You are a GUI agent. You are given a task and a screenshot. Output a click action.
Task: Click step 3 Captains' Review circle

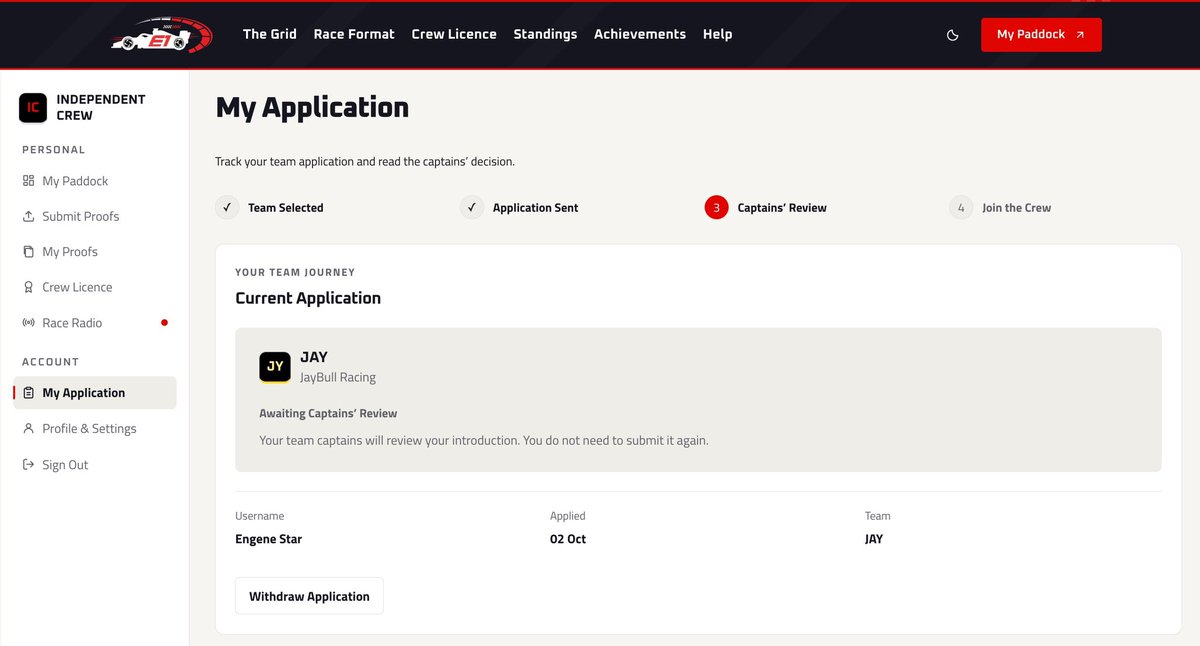tap(716, 208)
